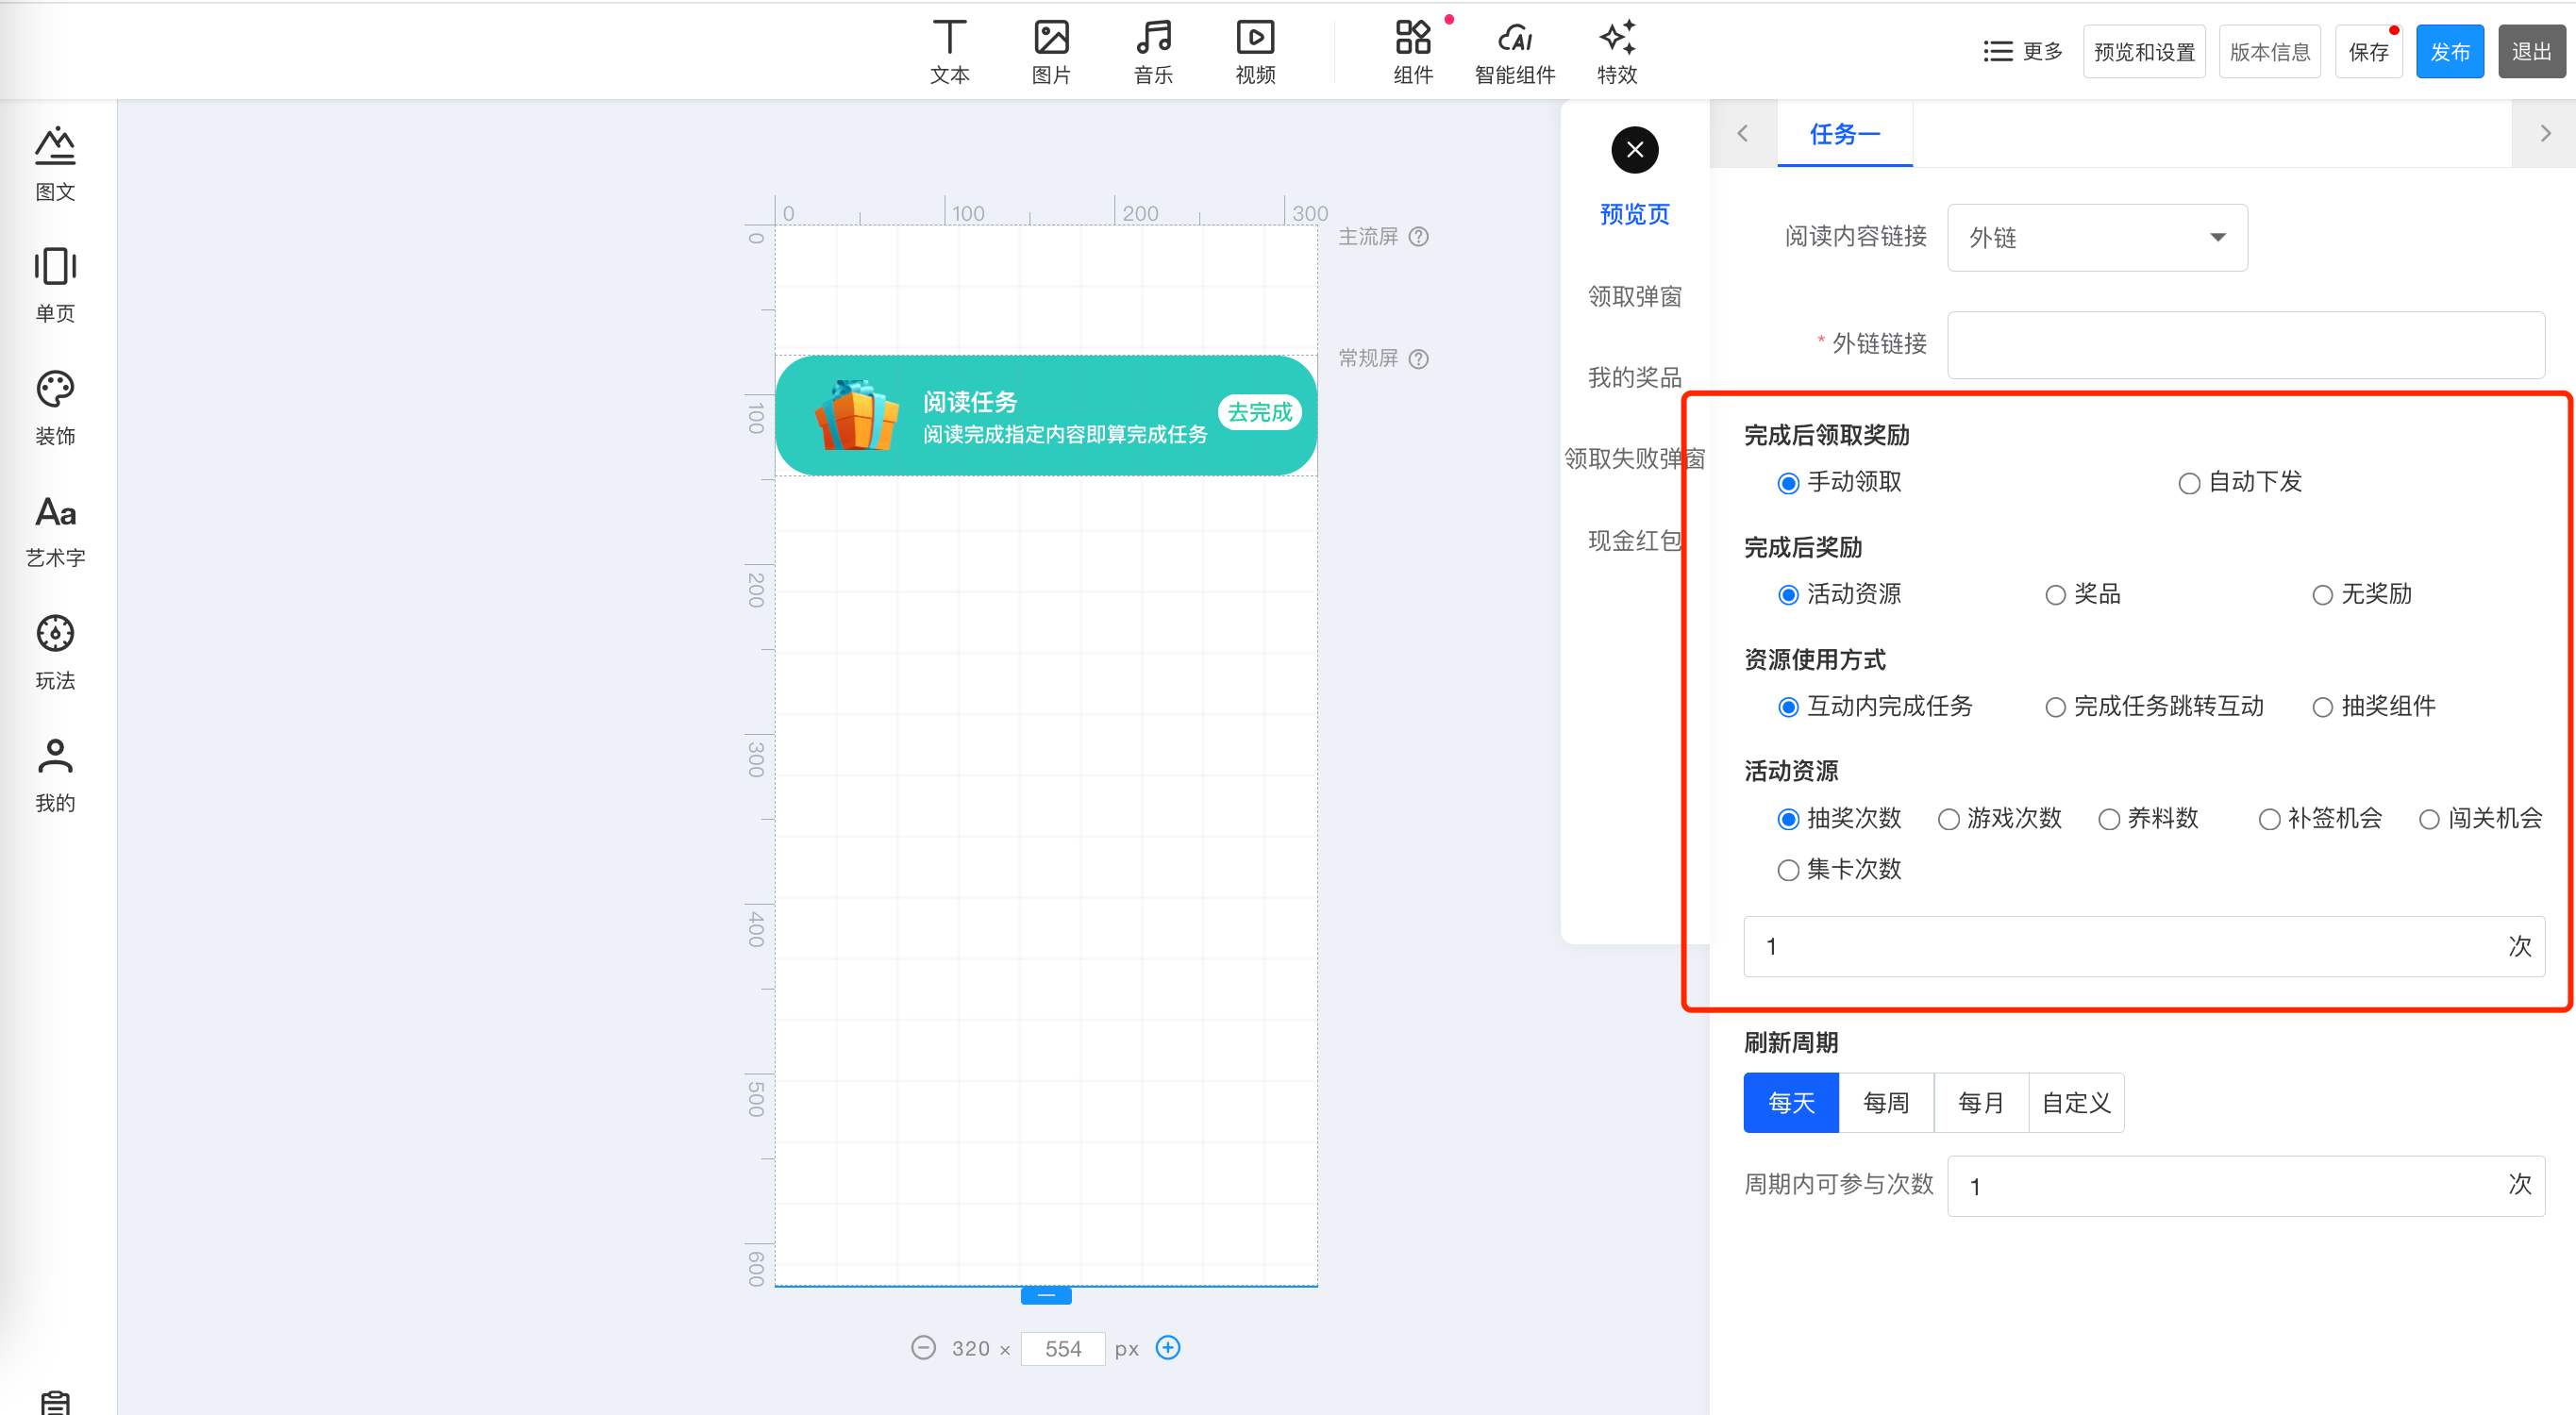2576x1415 pixels.
Task: Select 游戏次数 as activity resource
Action: pyautogui.click(x=1949, y=819)
